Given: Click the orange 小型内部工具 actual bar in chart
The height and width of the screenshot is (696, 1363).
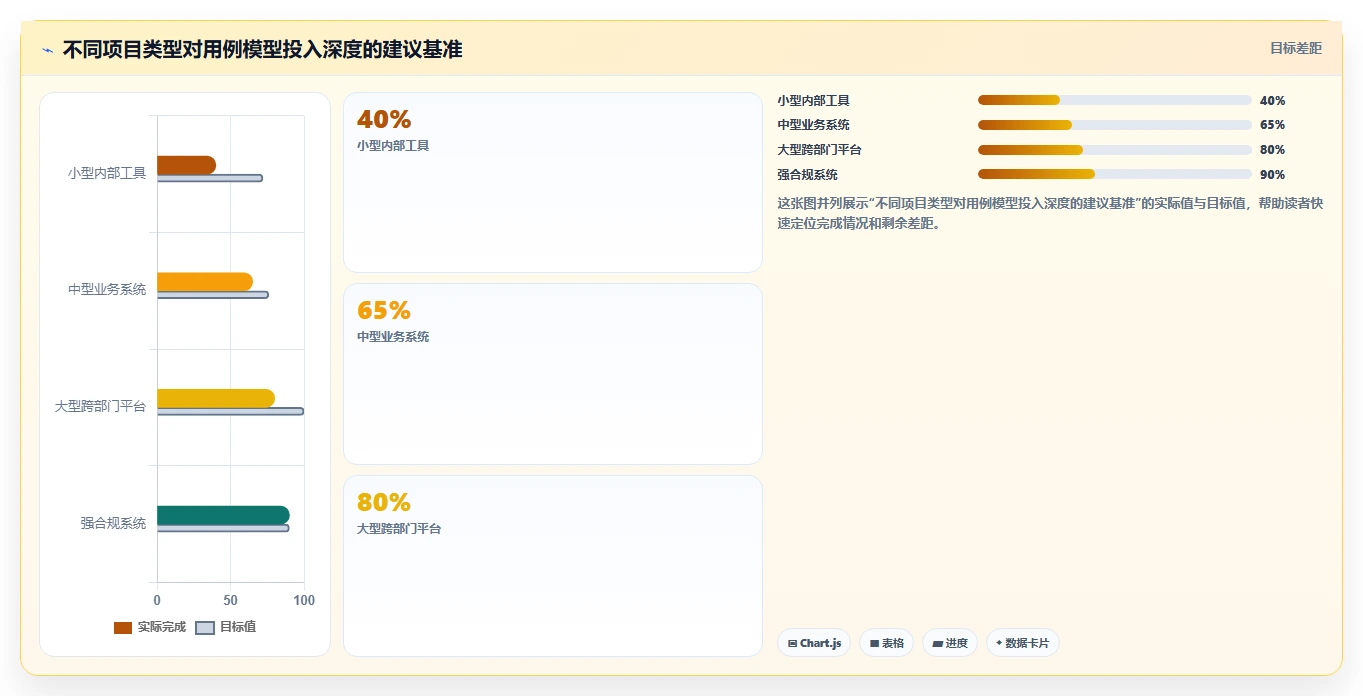Looking at the screenshot, I should (x=186, y=165).
